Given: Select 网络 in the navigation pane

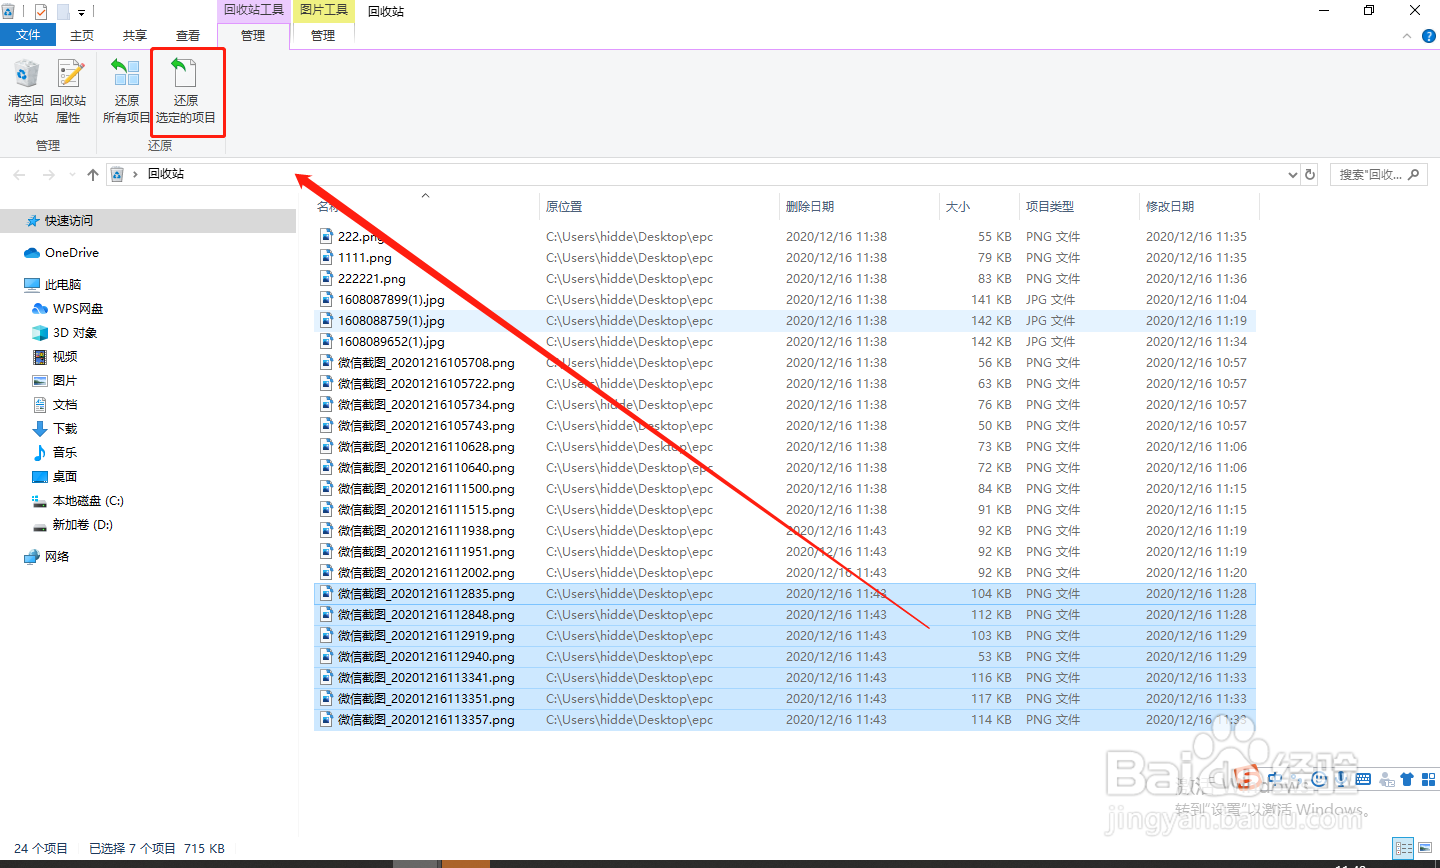Looking at the screenshot, I should (57, 557).
